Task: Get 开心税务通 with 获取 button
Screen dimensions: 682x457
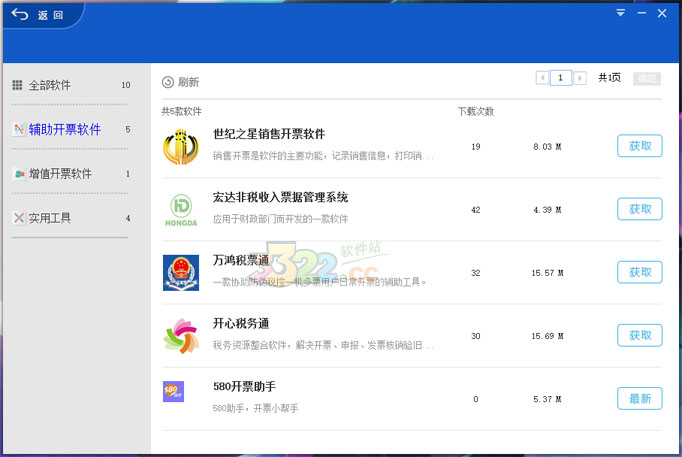Action: point(640,335)
